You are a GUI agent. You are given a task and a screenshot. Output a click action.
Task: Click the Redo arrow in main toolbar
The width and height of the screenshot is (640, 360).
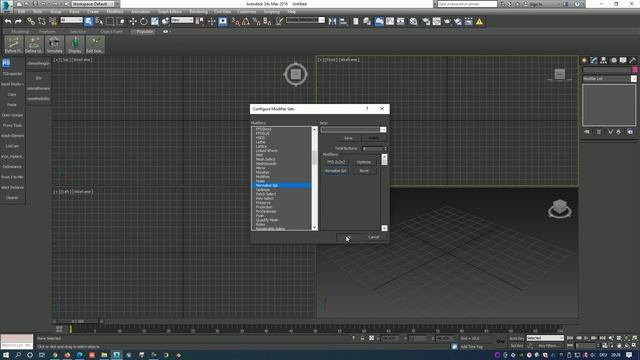click(18, 21)
